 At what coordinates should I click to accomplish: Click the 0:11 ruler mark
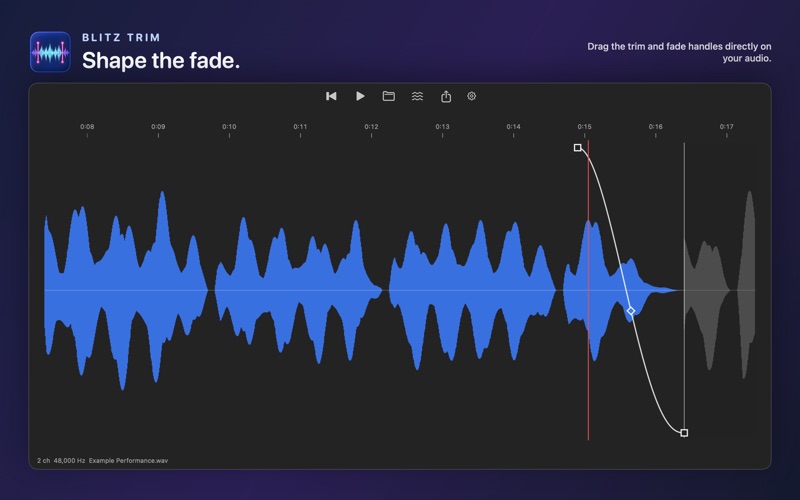[x=300, y=127]
